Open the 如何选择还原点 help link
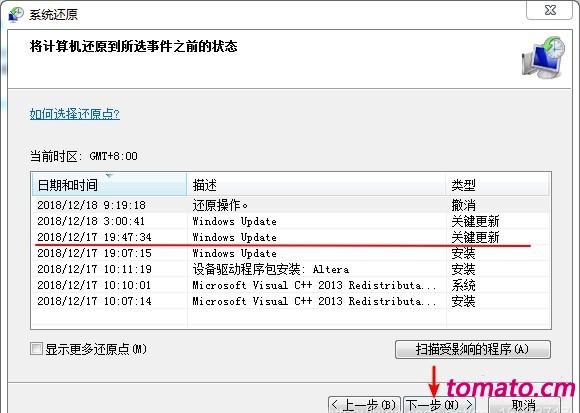 click(75, 114)
